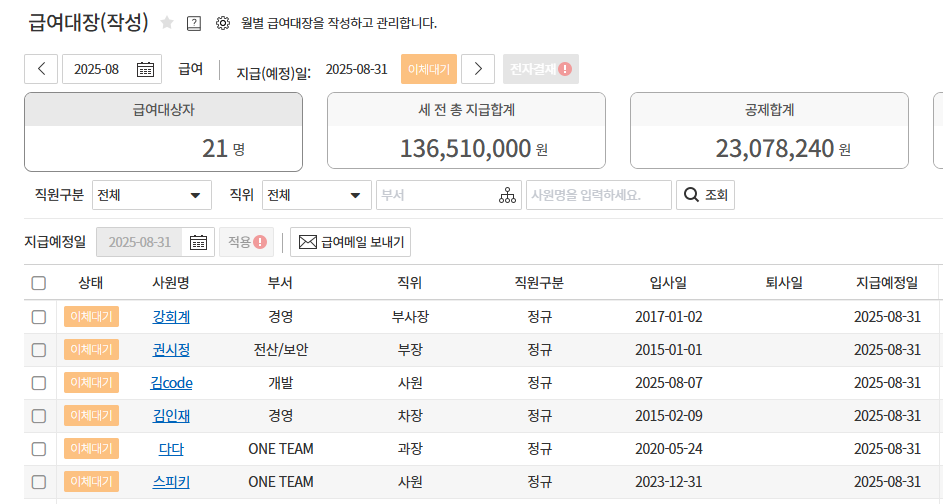Open employee link 권시정
The image size is (943, 504).
point(171,350)
